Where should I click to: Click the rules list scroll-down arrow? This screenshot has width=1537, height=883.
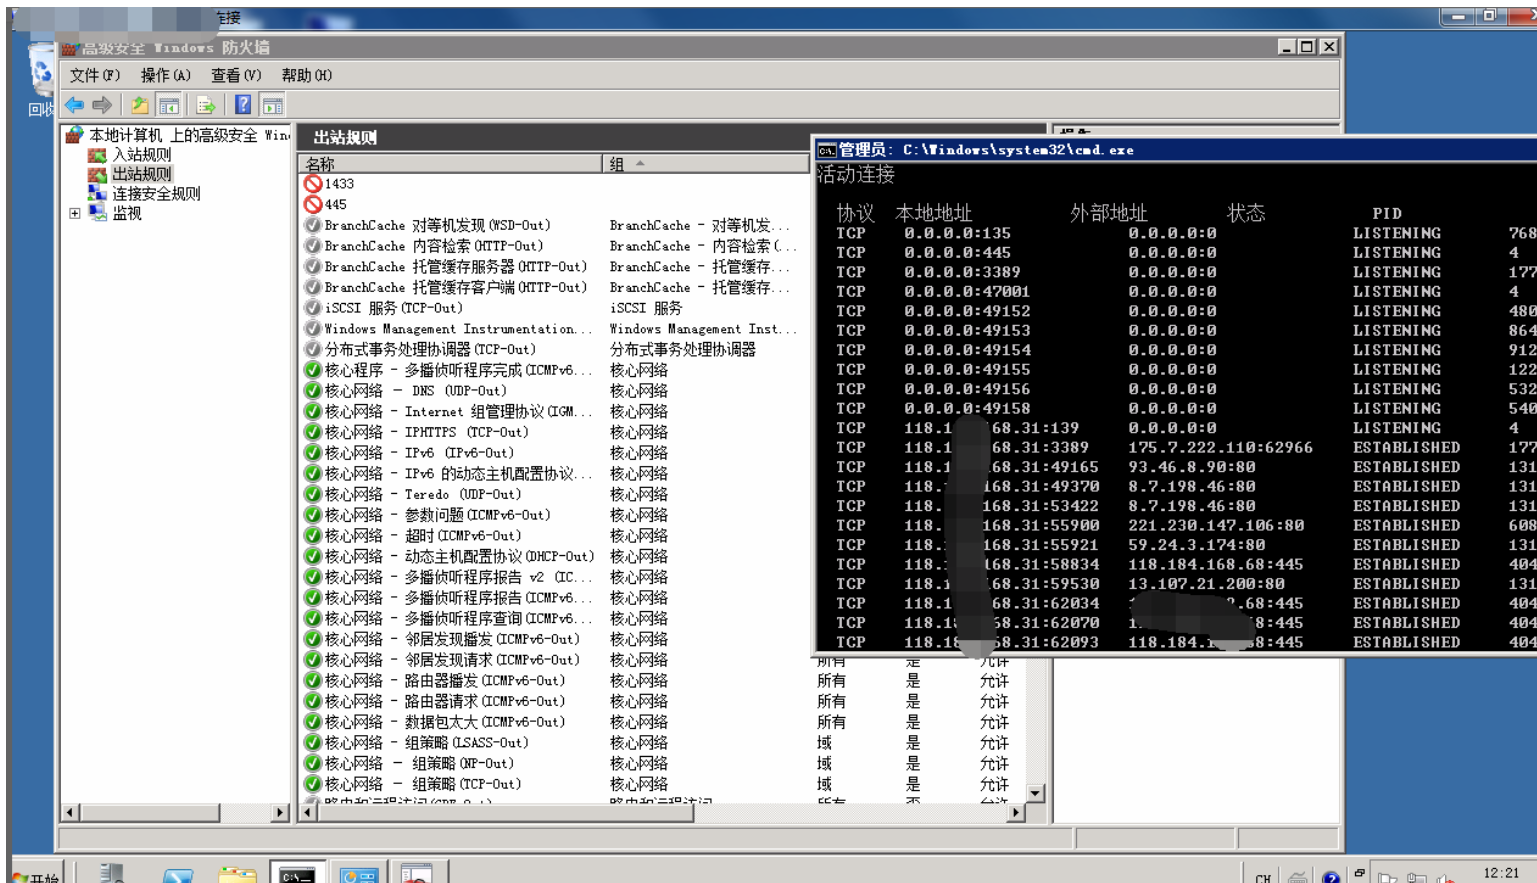[x=1035, y=793]
